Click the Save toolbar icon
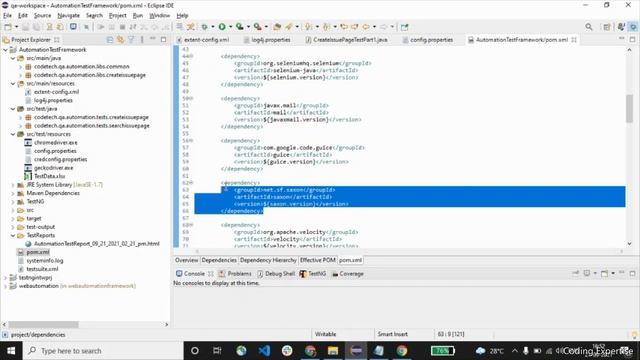 point(25,27)
